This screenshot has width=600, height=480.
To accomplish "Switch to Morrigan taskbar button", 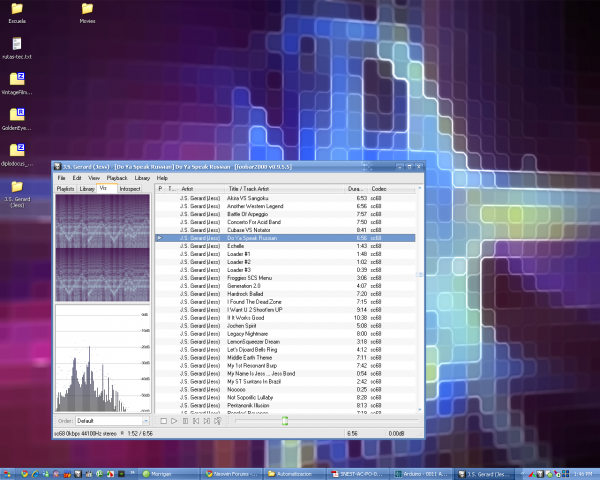I will [x=169, y=474].
